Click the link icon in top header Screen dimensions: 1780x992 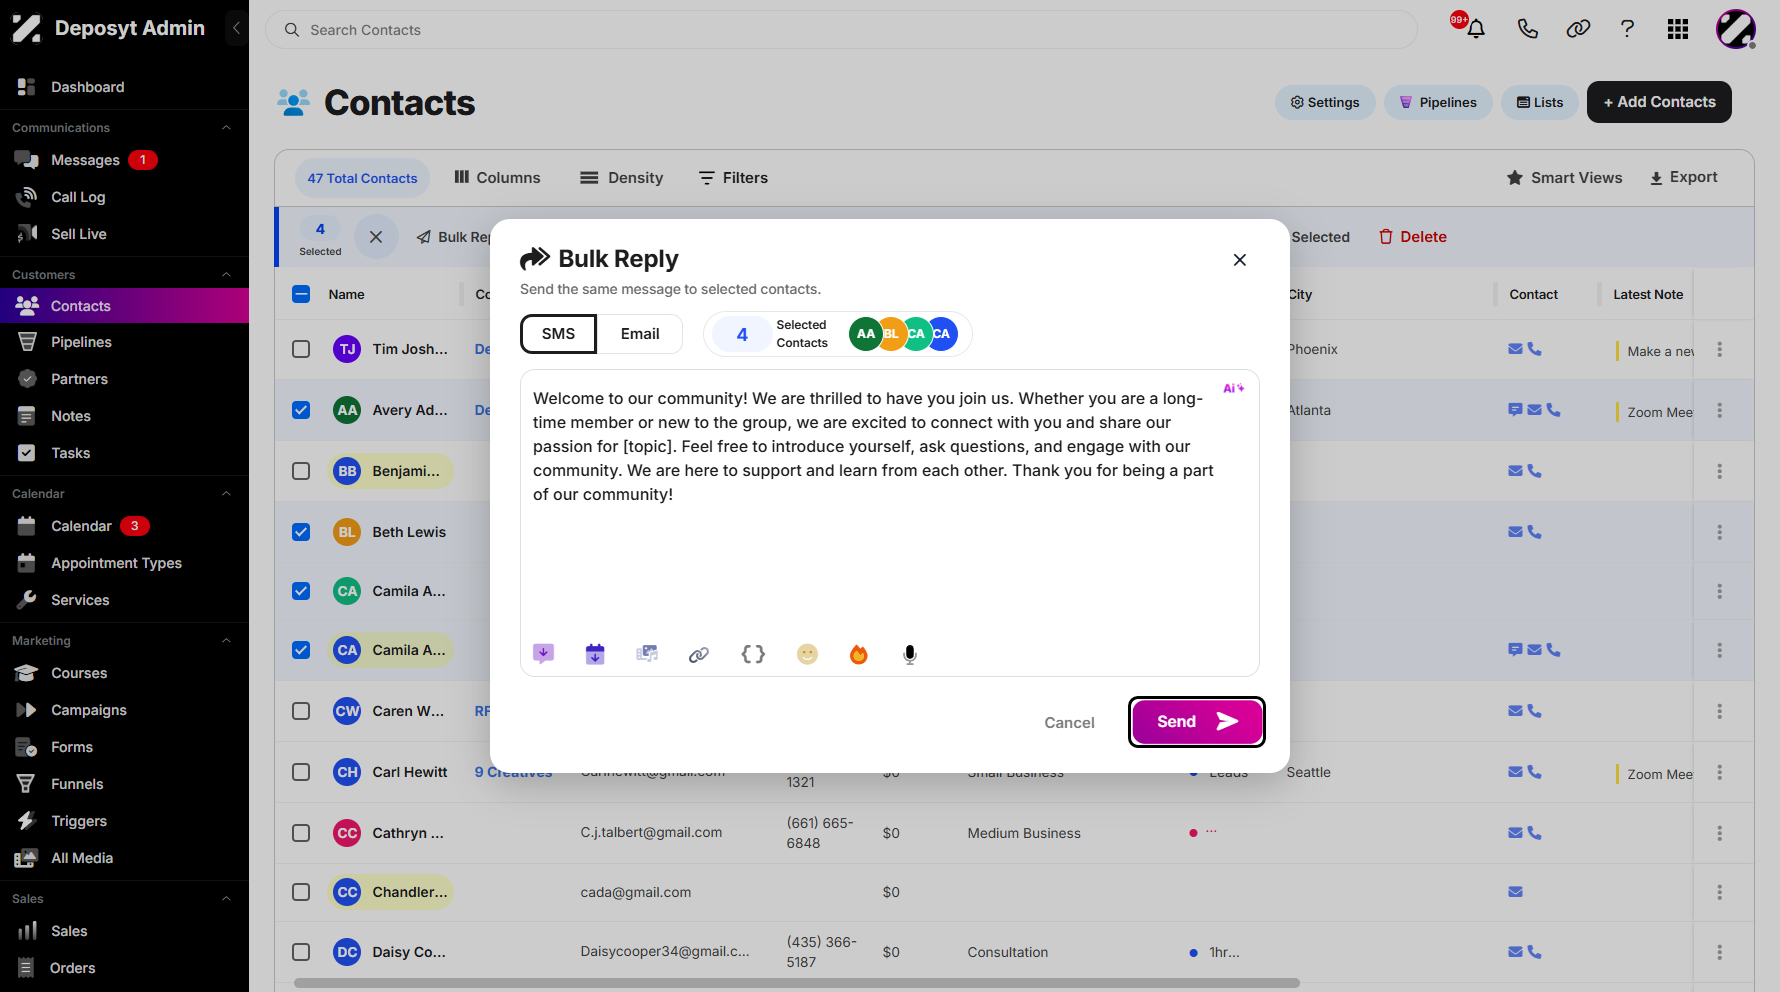pyautogui.click(x=1578, y=29)
